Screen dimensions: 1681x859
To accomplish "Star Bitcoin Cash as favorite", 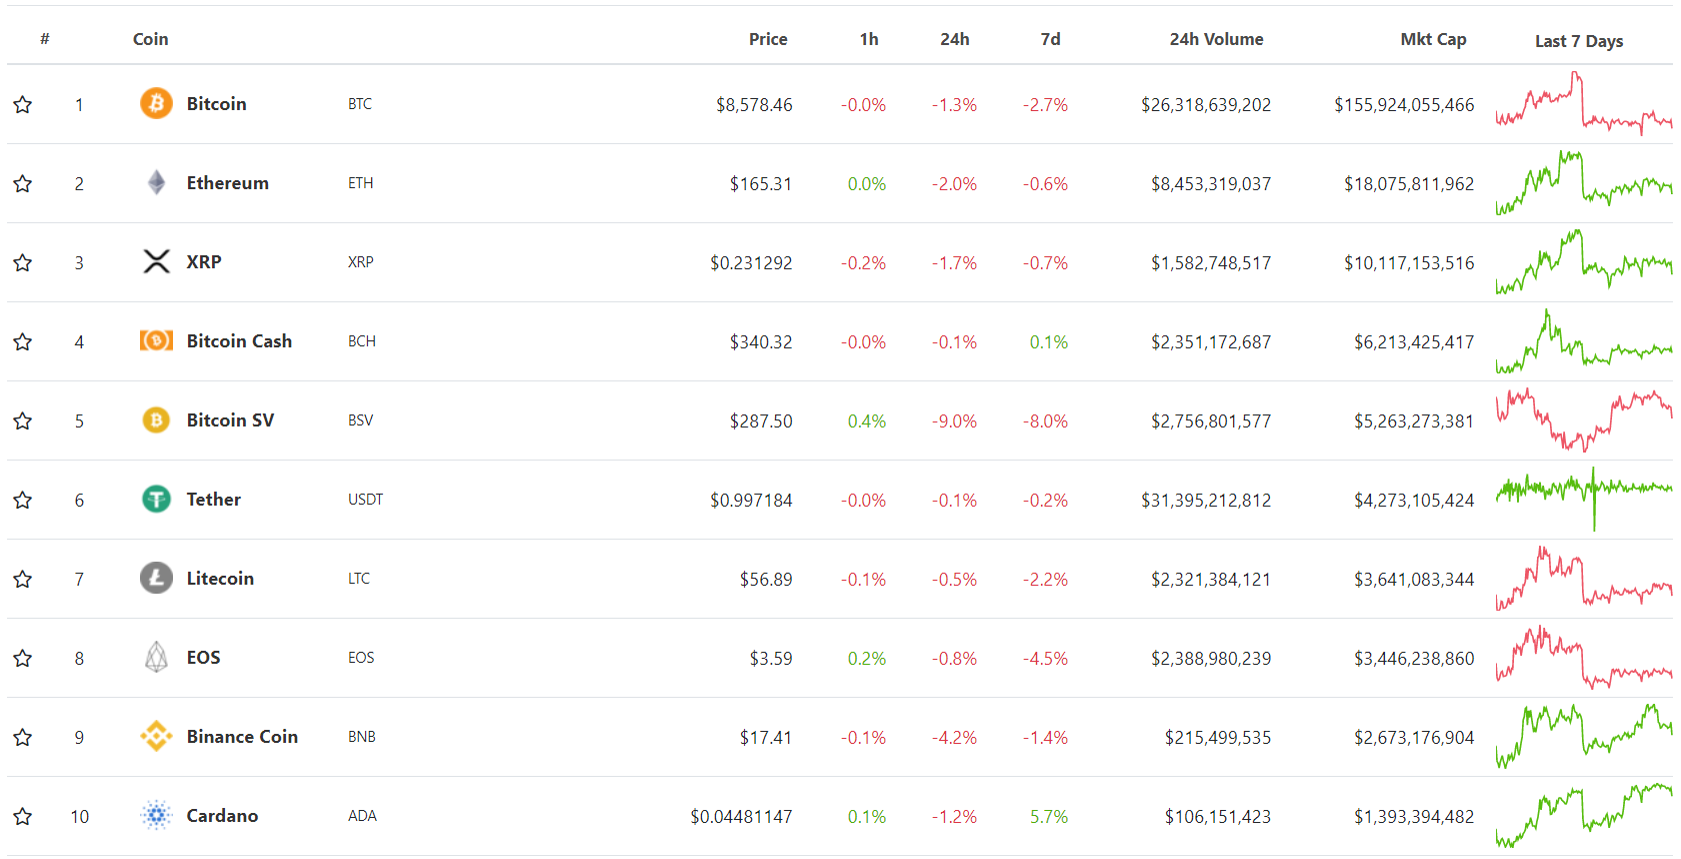I will (x=23, y=341).
